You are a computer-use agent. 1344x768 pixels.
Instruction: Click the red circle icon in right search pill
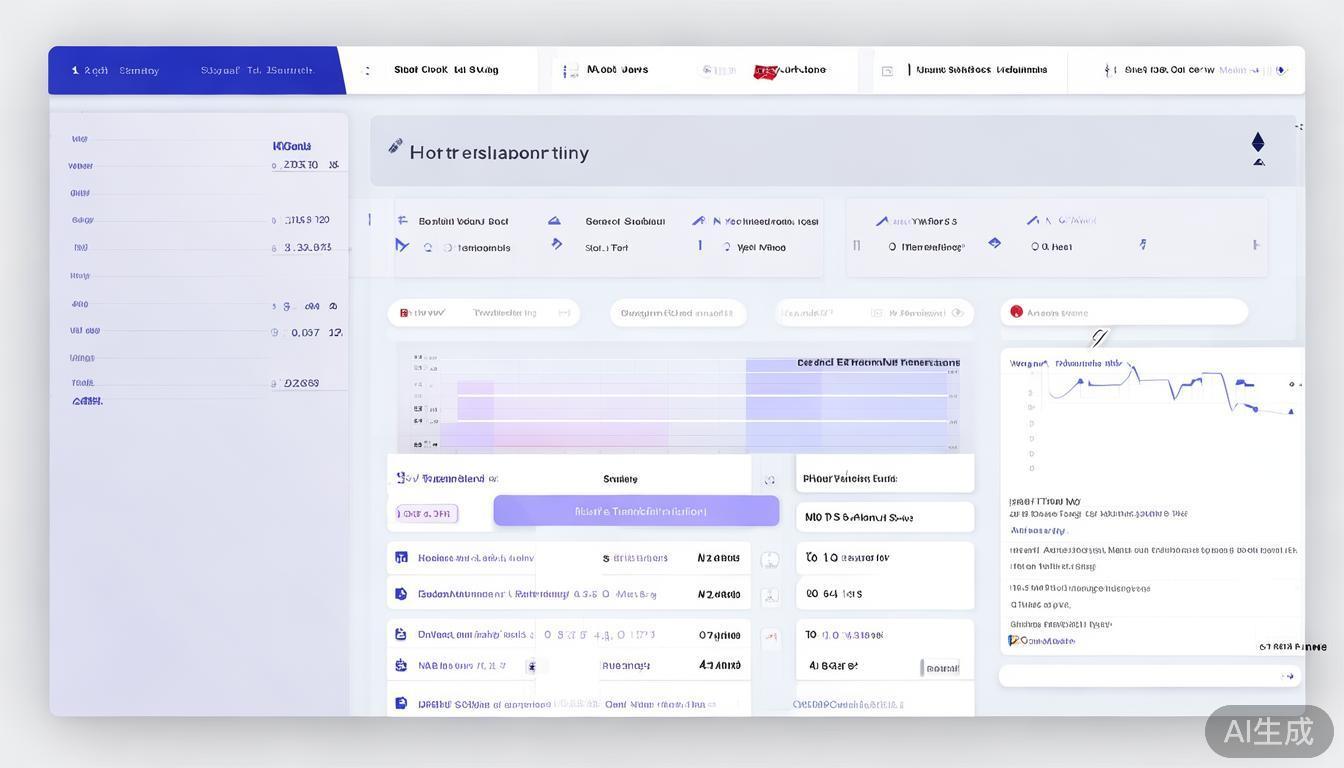click(x=1017, y=312)
